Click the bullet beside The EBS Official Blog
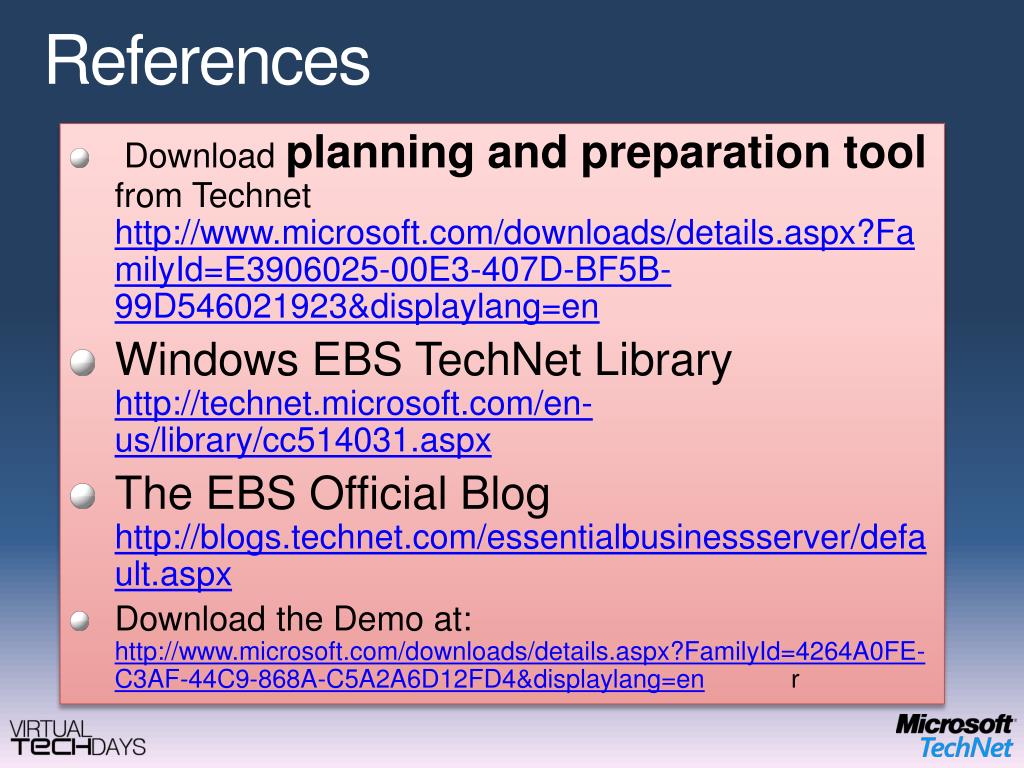 [x=83, y=496]
